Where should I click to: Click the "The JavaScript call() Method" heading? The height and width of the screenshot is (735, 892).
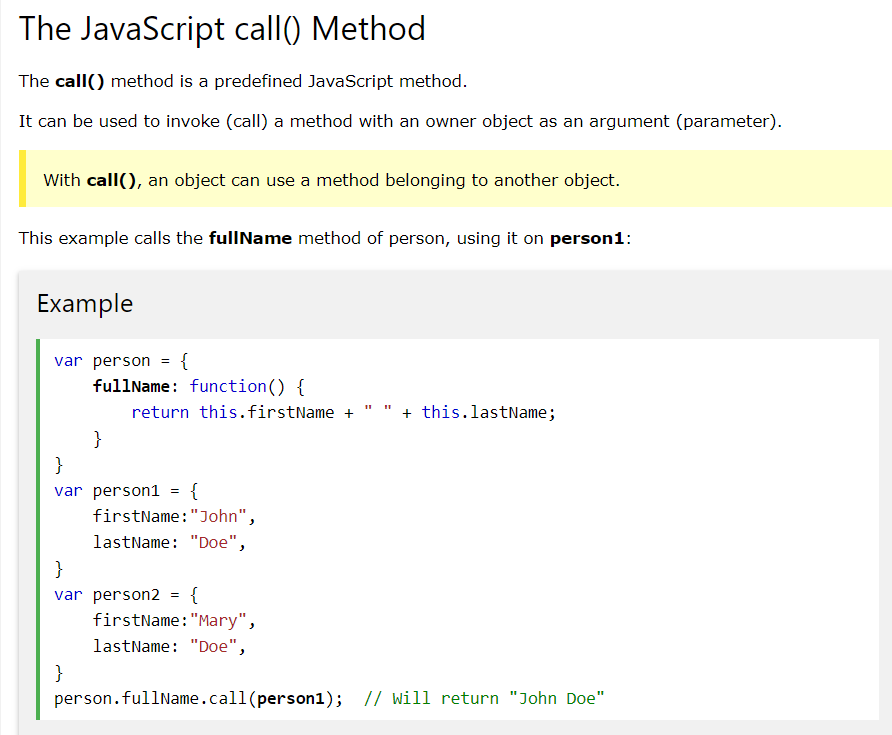(222, 29)
